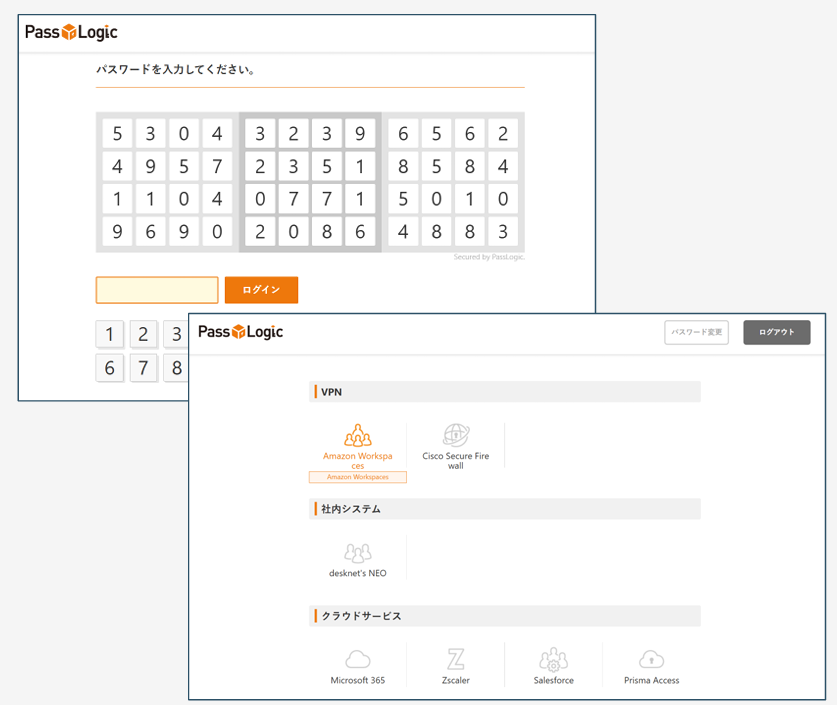This screenshot has width=837, height=705.
Task: Click keypad button 1 in login window
Action: [x=109, y=334]
